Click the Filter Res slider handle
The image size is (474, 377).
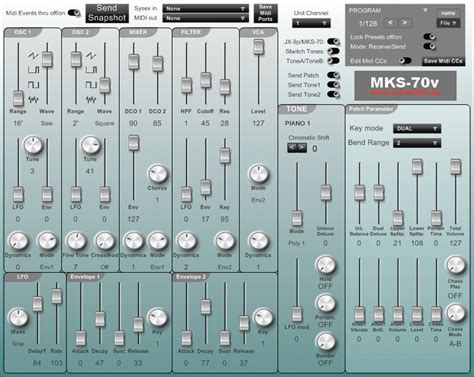[x=225, y=87]
